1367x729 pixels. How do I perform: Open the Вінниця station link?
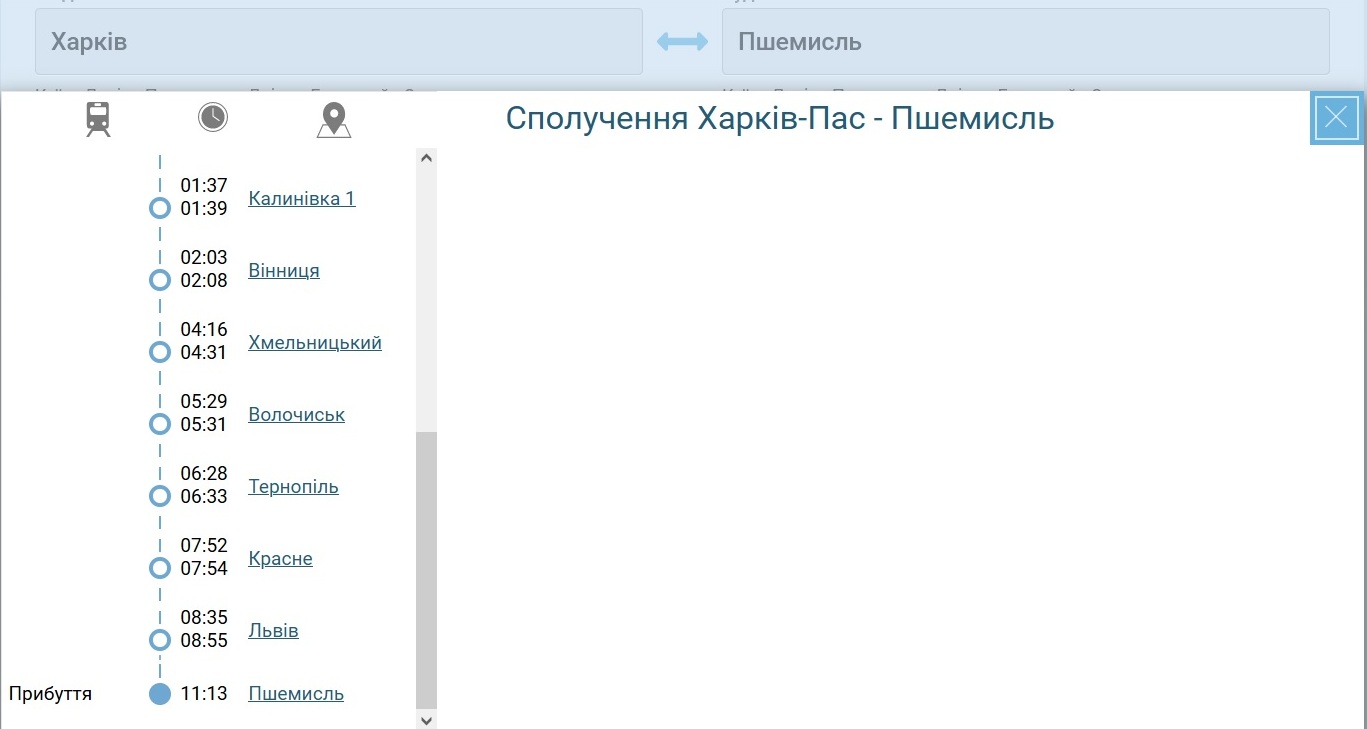click(x=284, y=271)
